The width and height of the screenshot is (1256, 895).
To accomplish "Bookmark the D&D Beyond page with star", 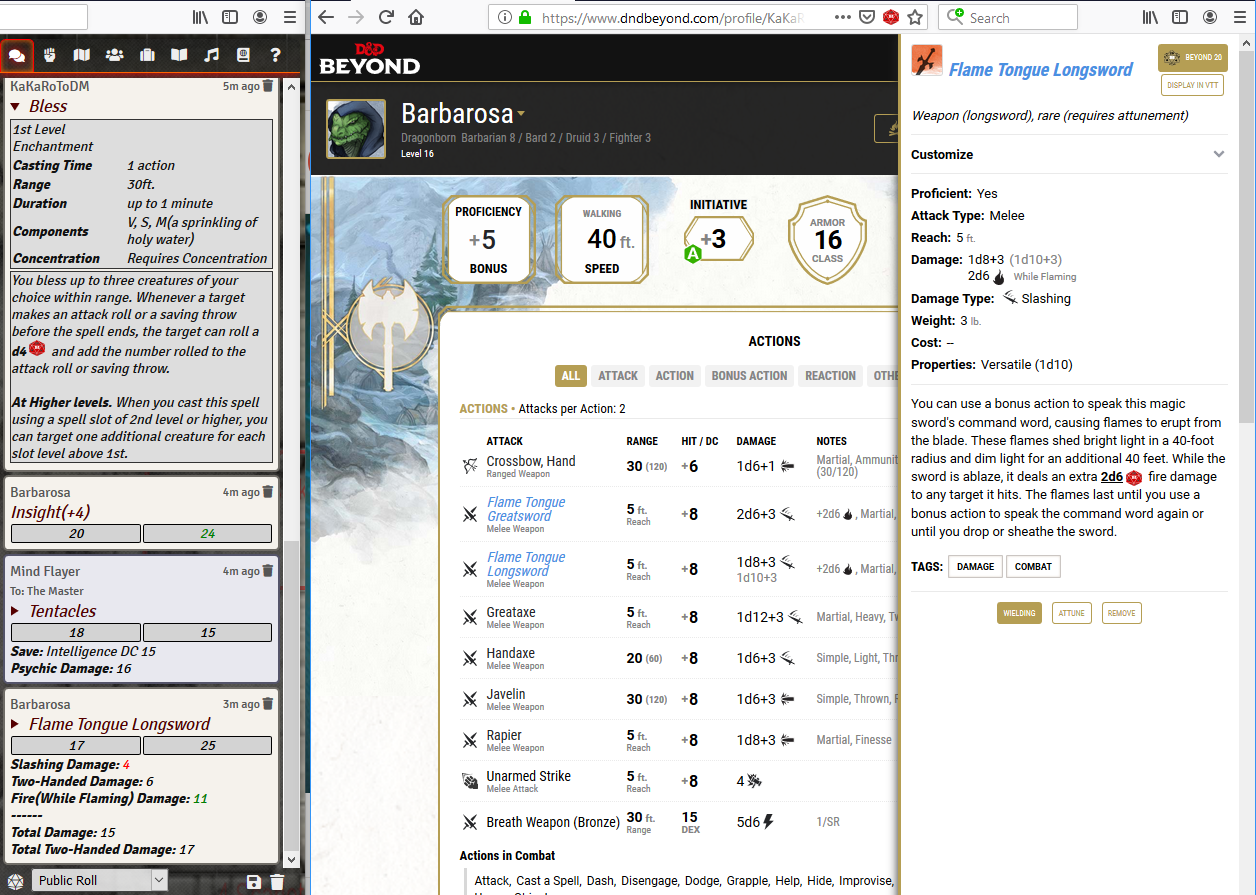I will coord(915,17).
